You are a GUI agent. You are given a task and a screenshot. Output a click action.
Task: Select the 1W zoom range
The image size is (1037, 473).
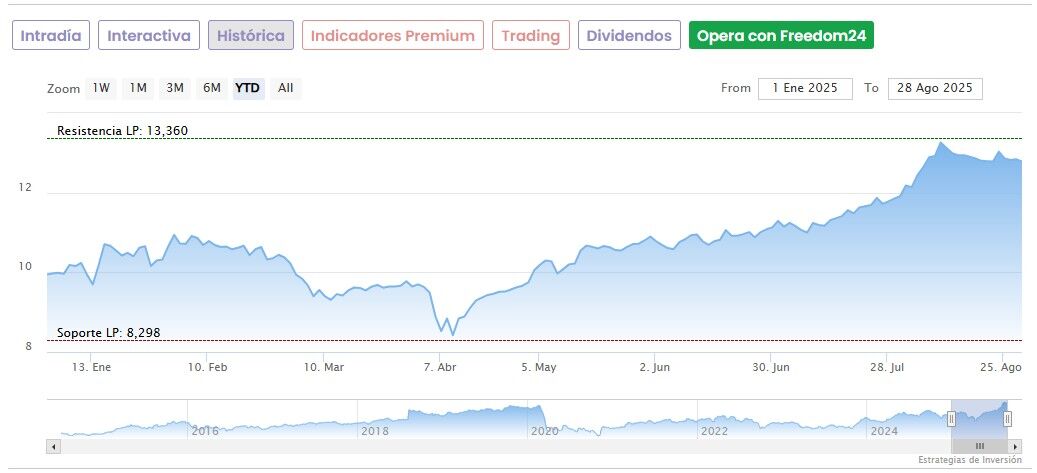[x=101, y=88]
